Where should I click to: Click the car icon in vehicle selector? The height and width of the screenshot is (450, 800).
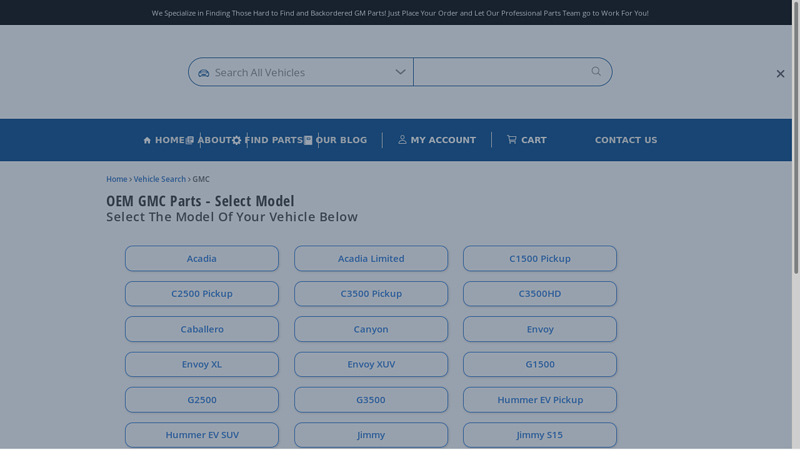[x=204, y=73]
